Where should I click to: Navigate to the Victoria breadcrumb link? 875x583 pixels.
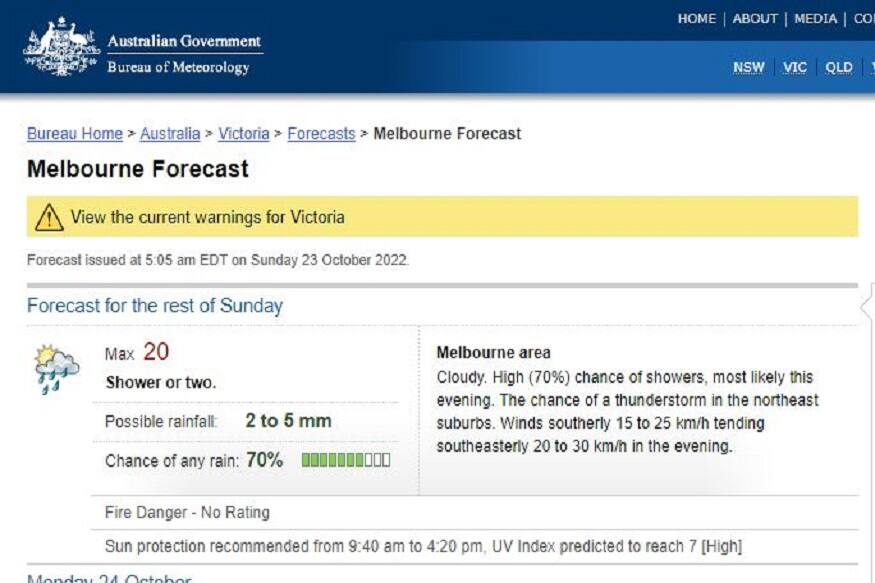click(x=244, y=133)
